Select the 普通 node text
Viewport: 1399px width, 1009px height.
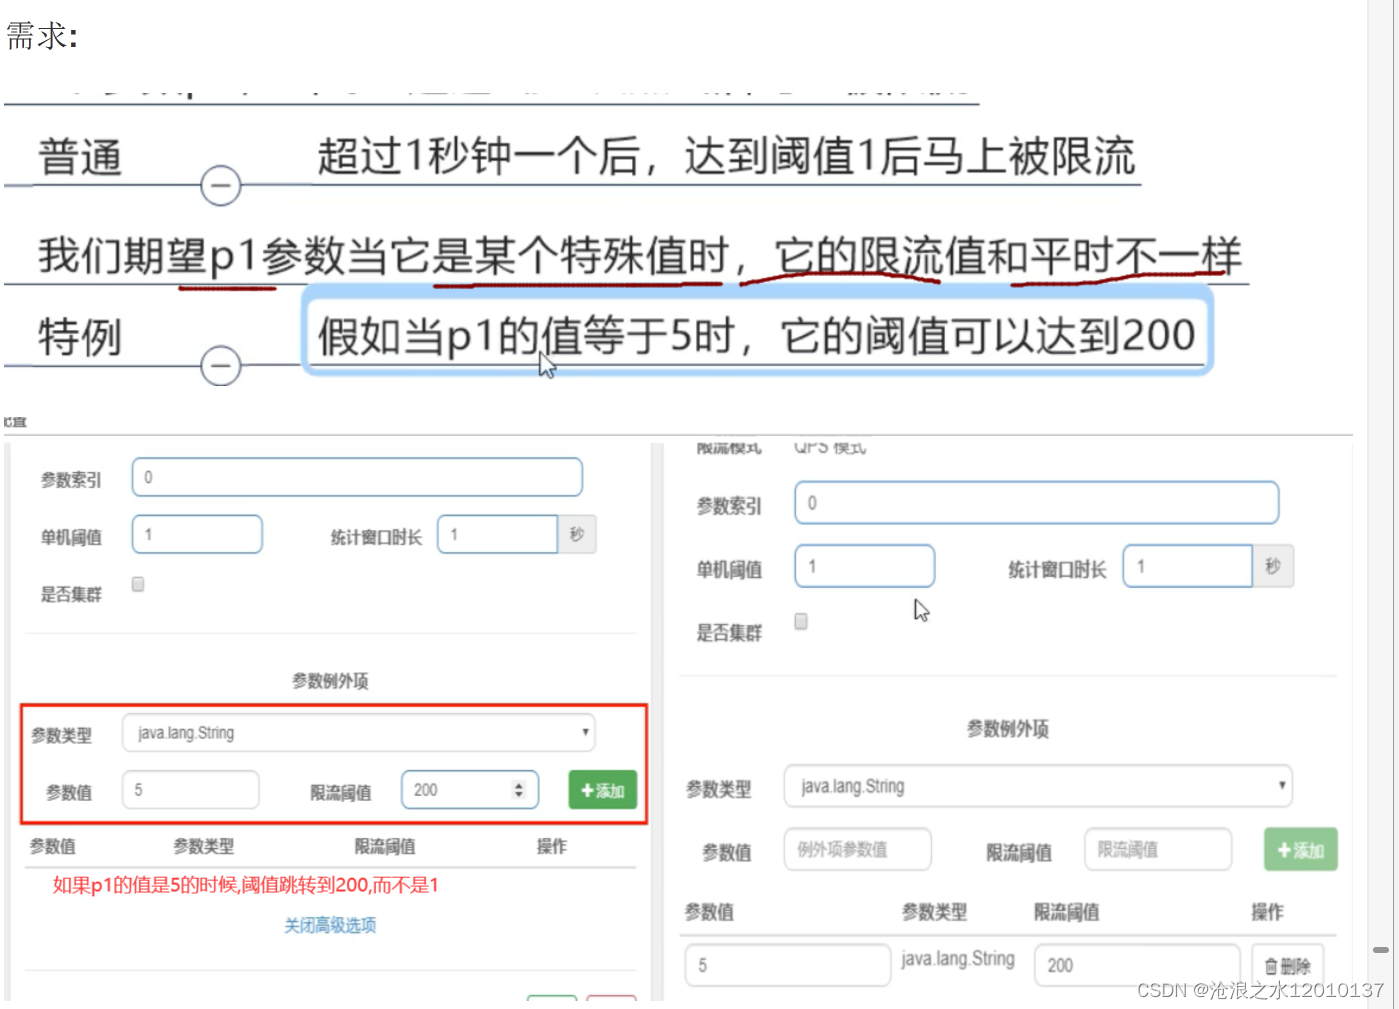coord(80,158)
